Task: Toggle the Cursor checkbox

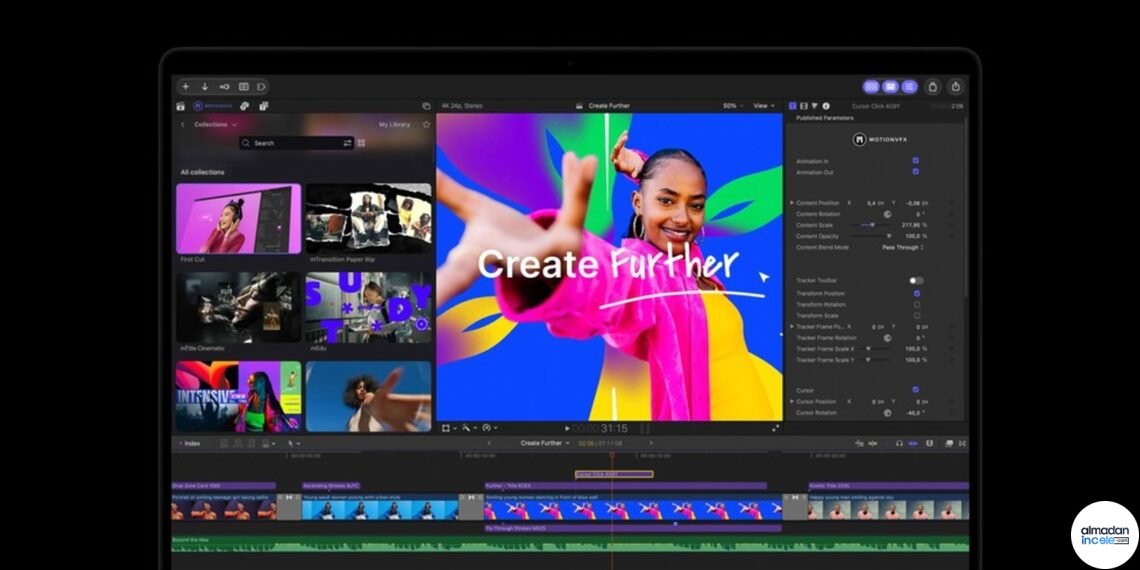Action: pyautogui.click(x=915, y=390)
